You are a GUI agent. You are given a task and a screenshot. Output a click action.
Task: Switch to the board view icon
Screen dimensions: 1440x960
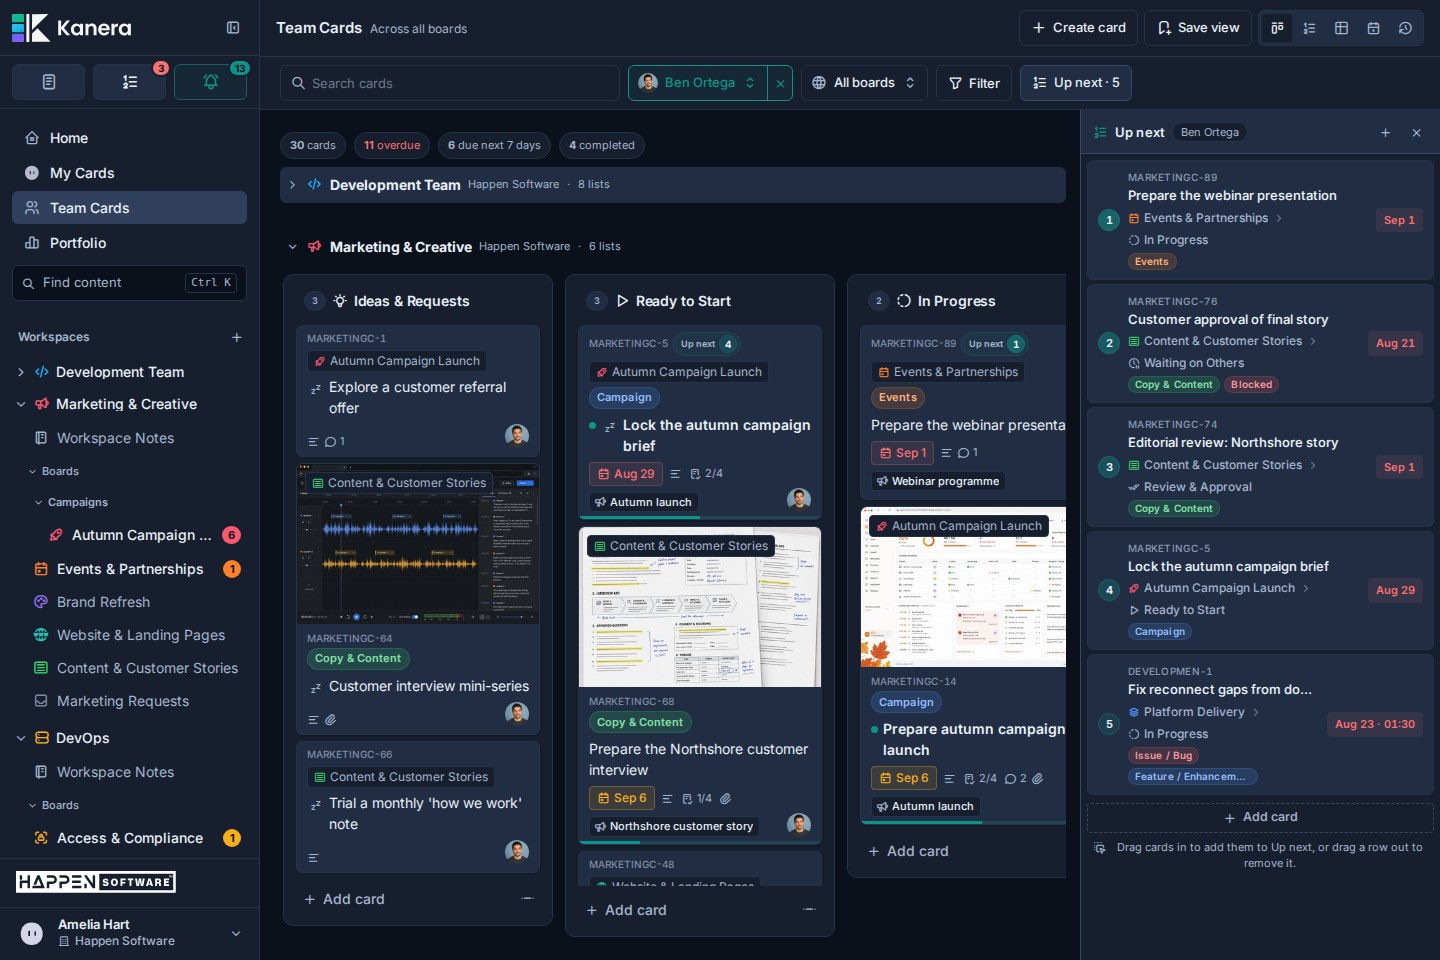tap(1277, 28)
